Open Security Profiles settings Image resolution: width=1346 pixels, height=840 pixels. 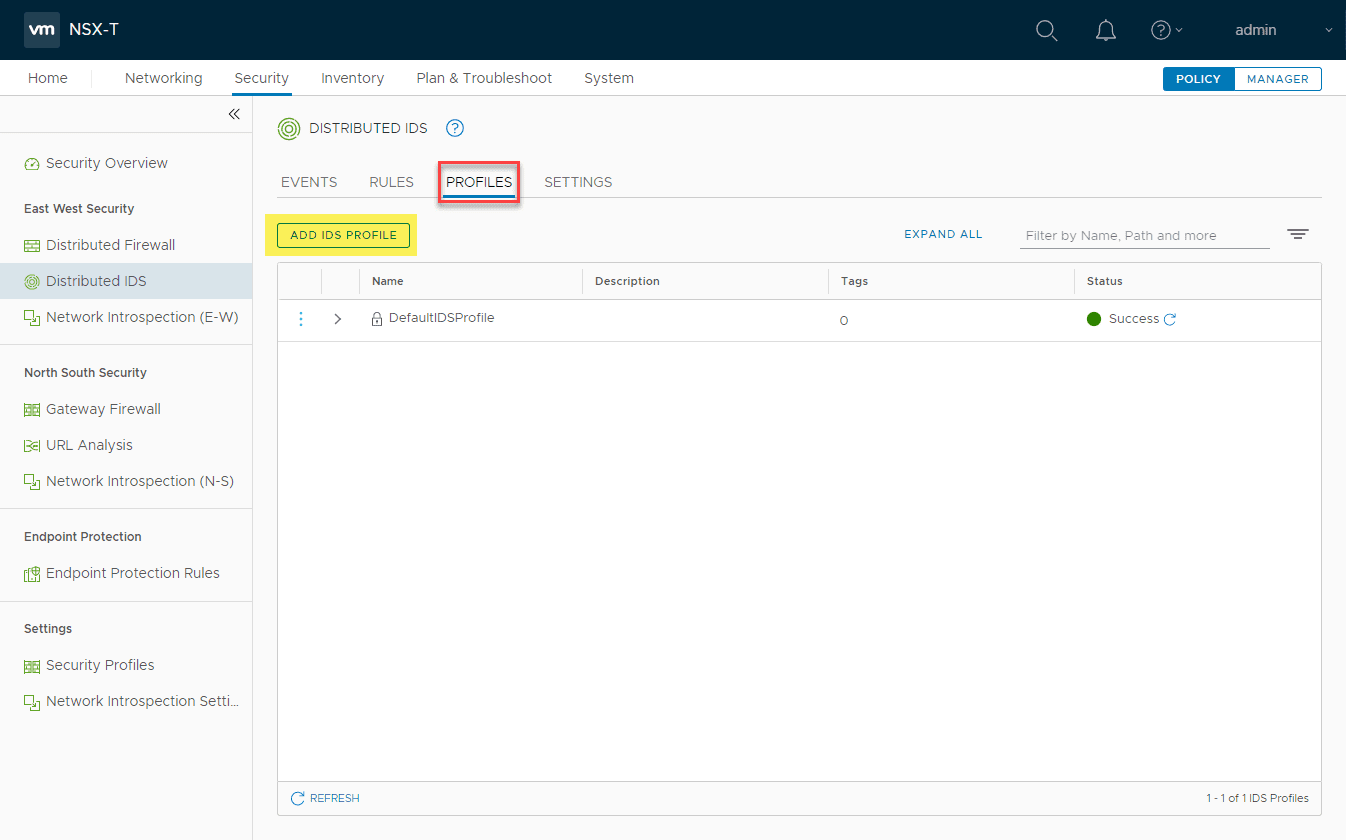tap(100, 666)
